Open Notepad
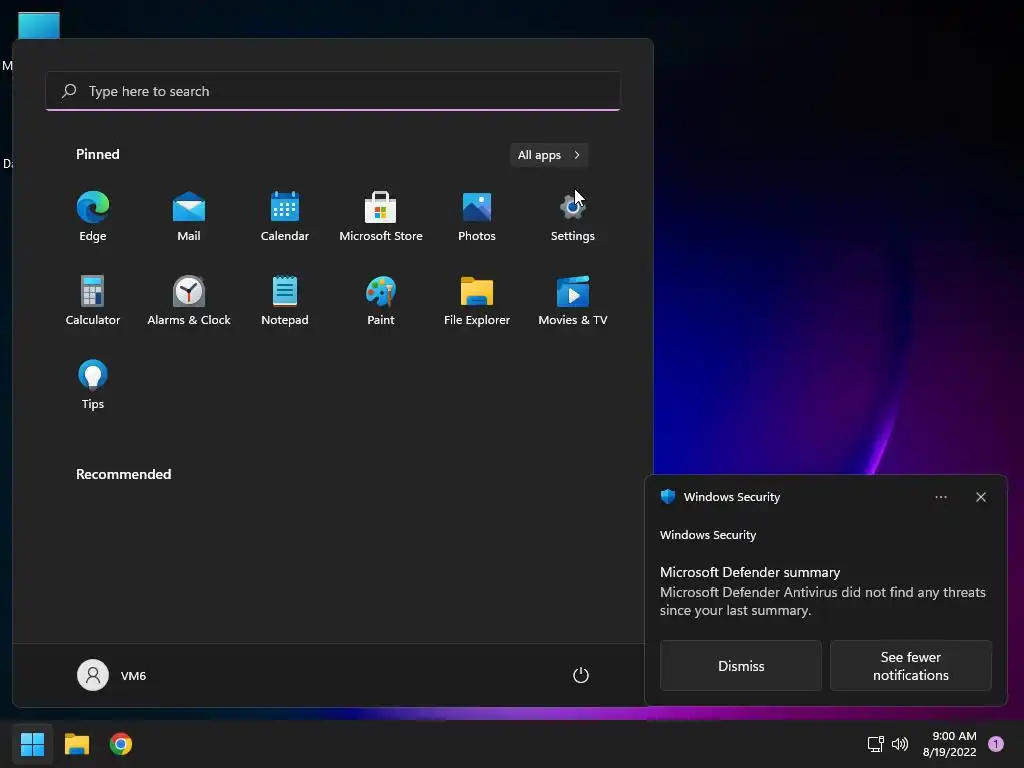The height and width of the screenshot is (768, 1024). pyautogui.click(x=285, y=301)
